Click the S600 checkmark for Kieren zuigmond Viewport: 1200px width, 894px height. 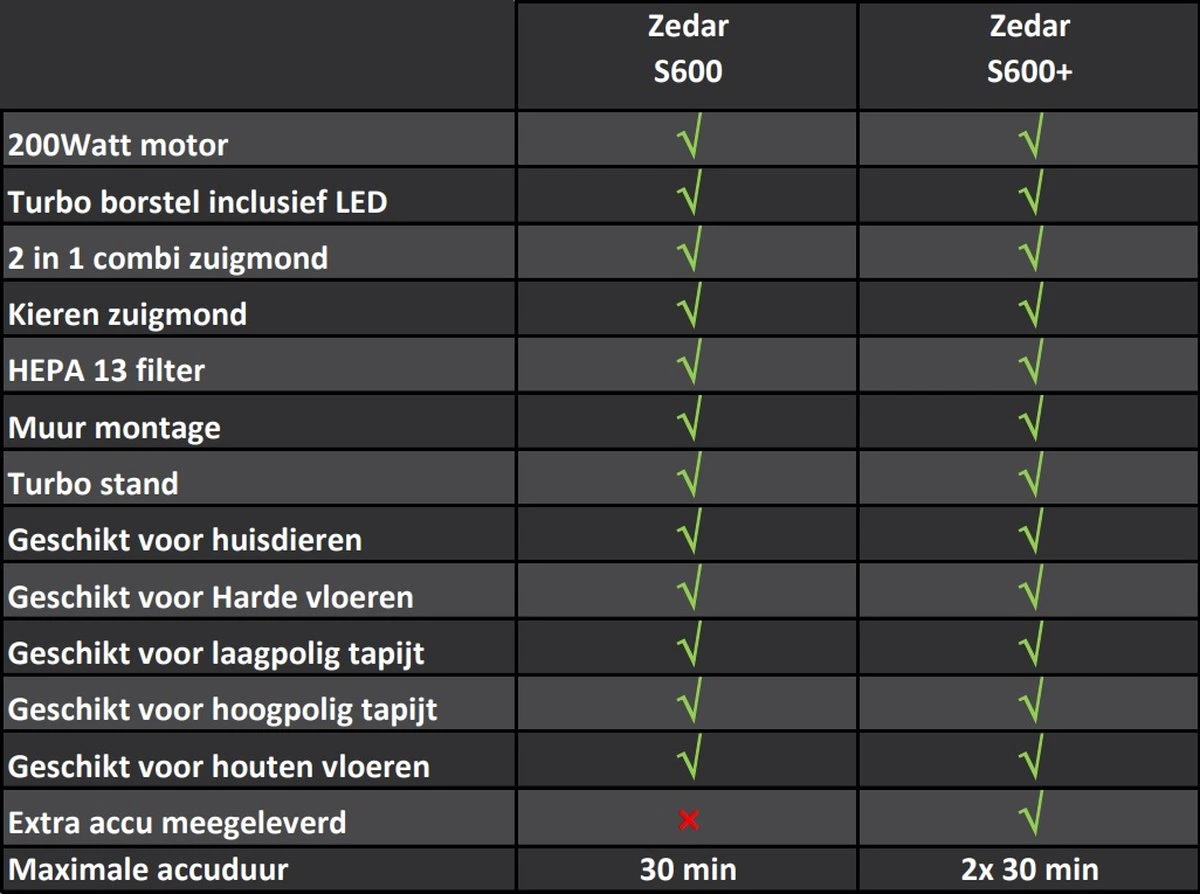(x=688, y=307)
